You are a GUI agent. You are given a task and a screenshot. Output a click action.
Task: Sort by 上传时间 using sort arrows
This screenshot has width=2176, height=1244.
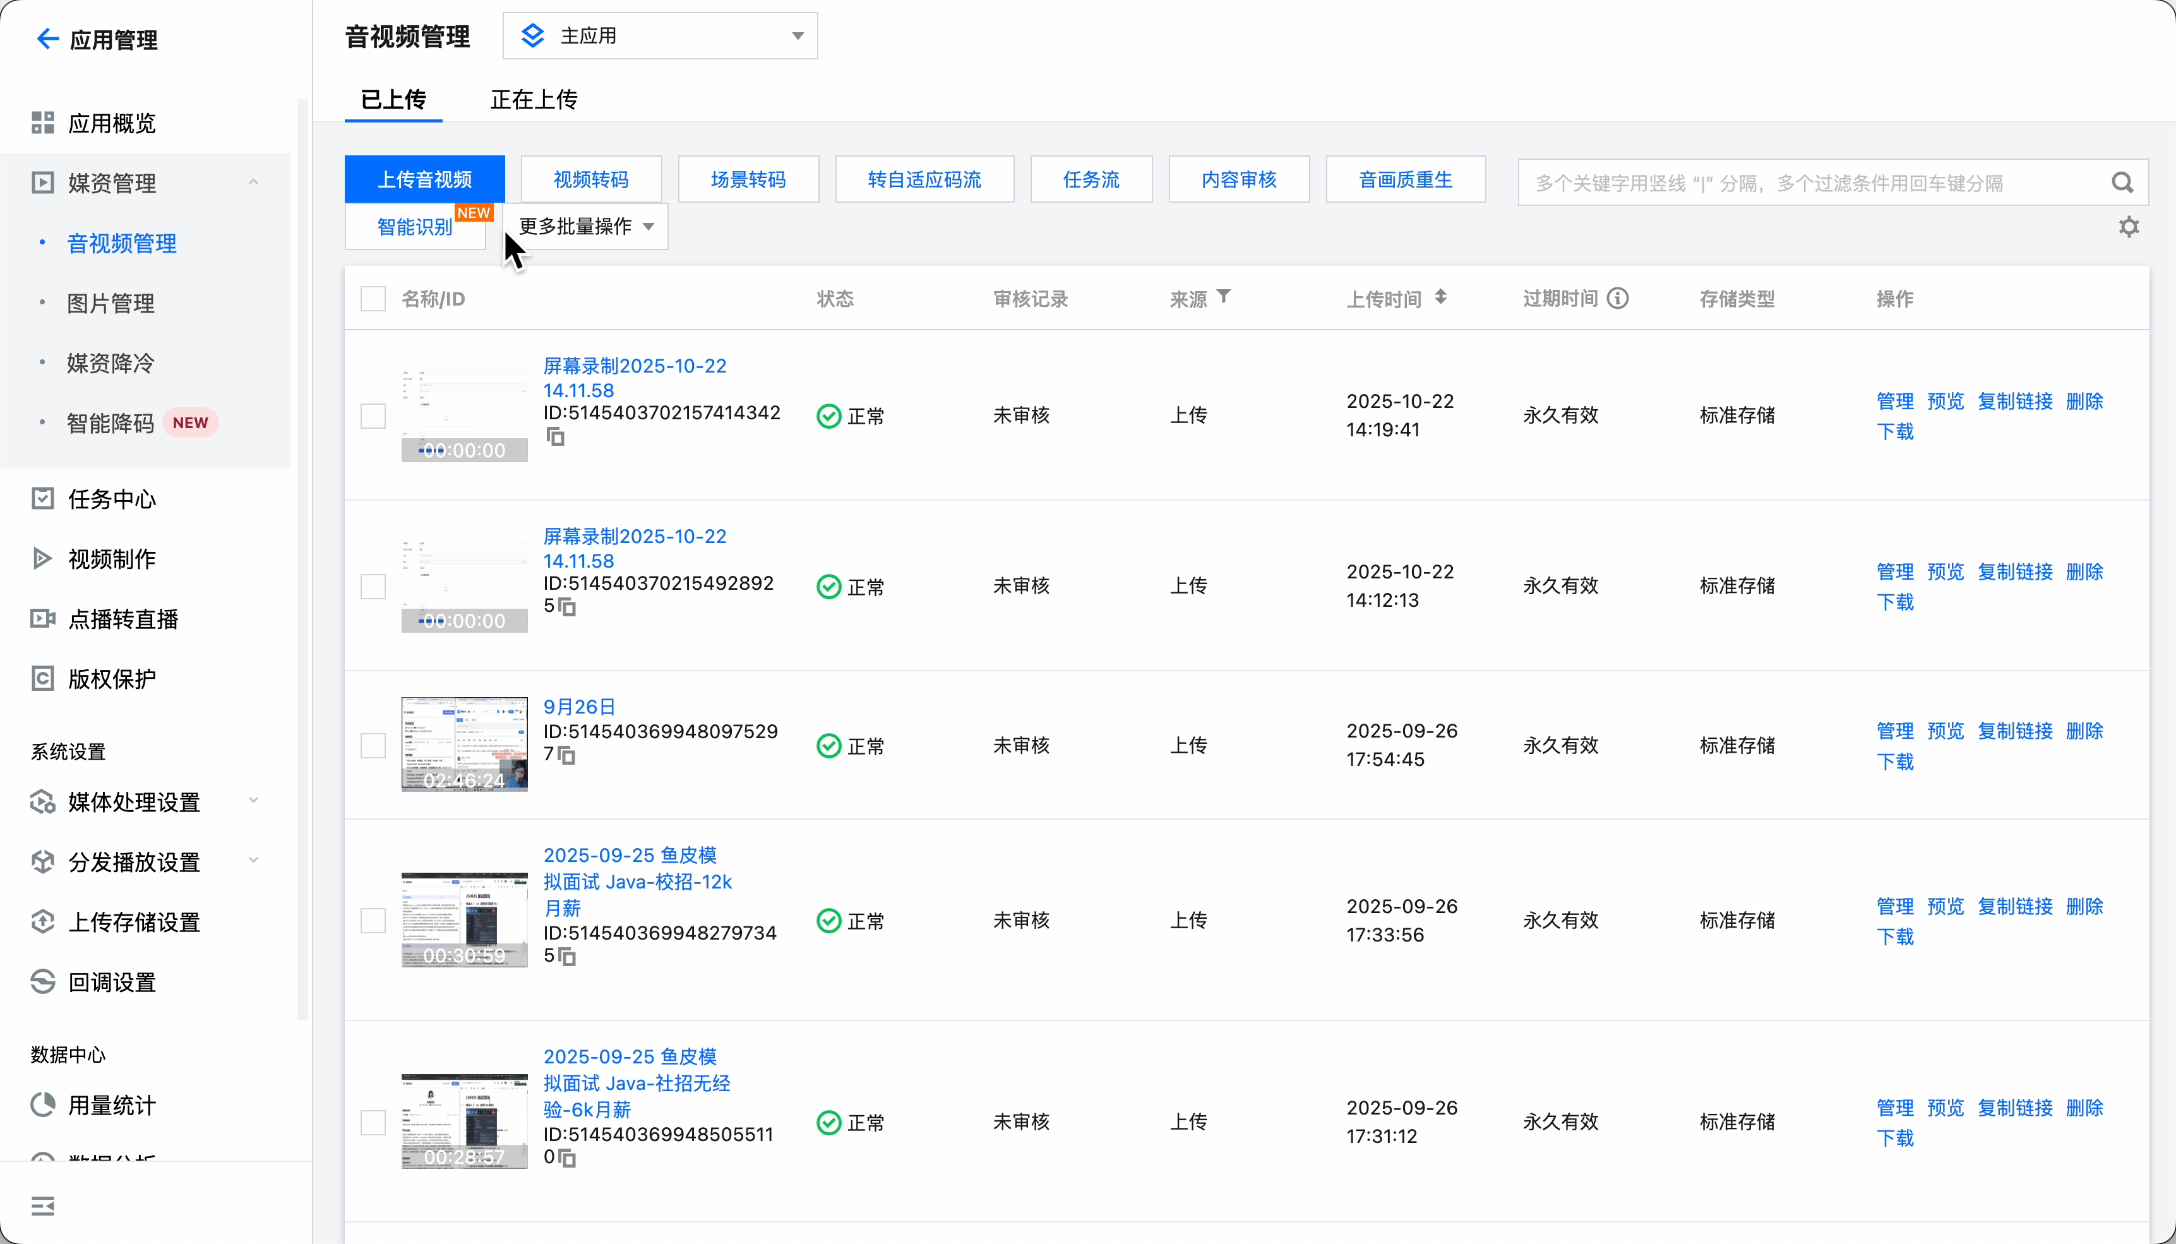tap(1440, 297)
